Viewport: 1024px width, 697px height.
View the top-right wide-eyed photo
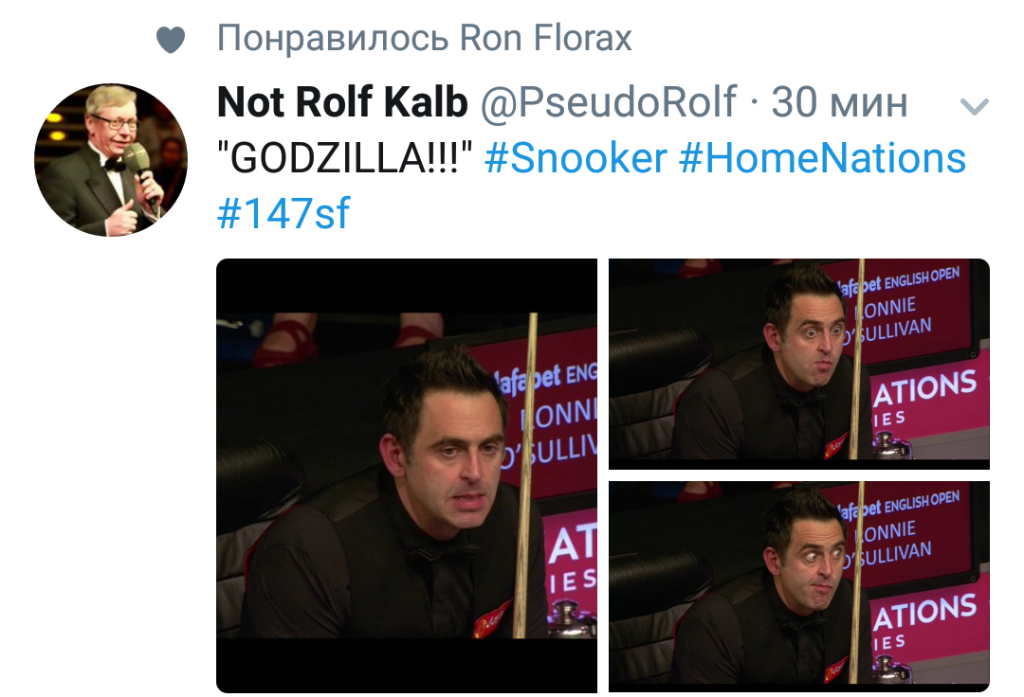coord(799,364)
